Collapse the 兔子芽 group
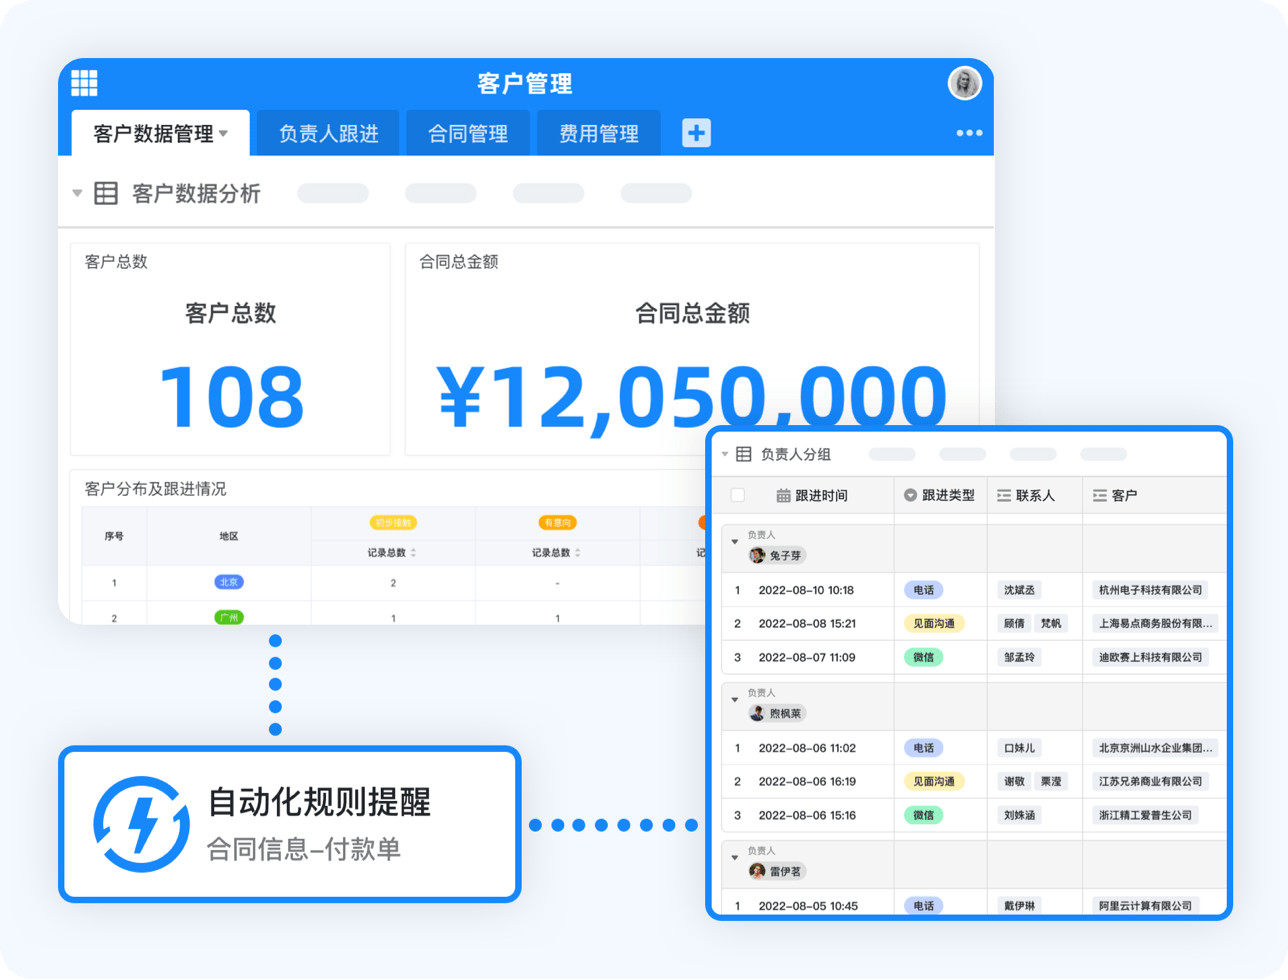This screenshot has height=980, width=1288. [x=735, y=542]
